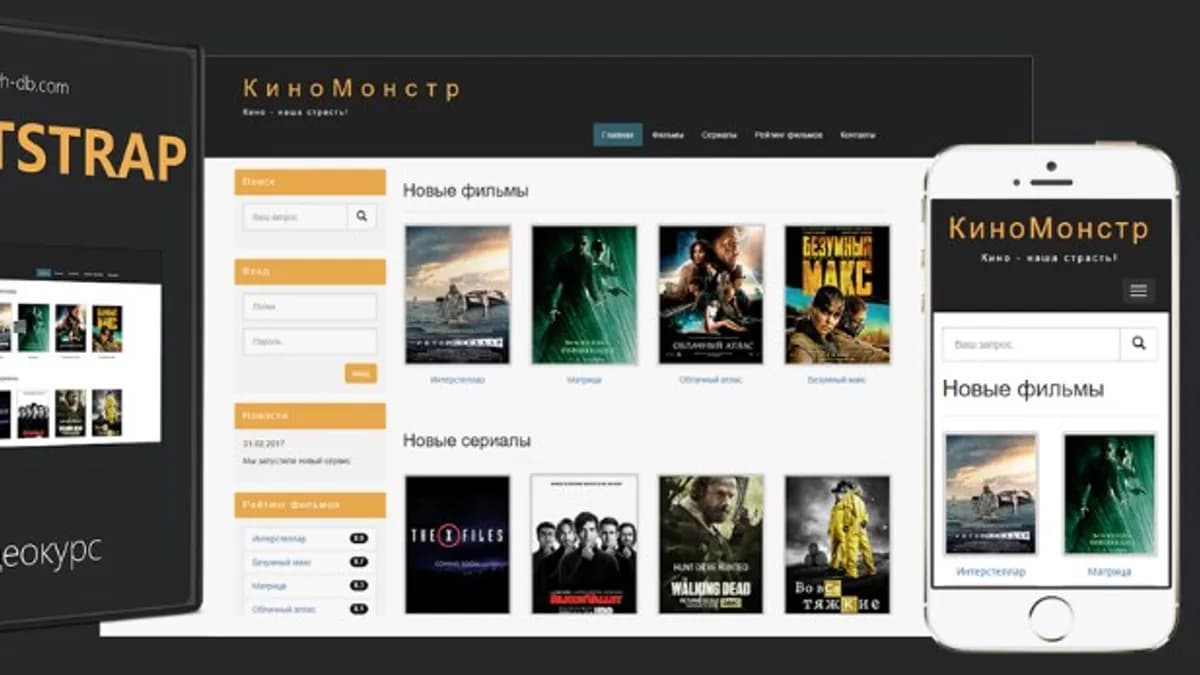Click the Интерстеллар rating score badge
This screenshot has height=675, width=1200.
(x=359, y=539)
